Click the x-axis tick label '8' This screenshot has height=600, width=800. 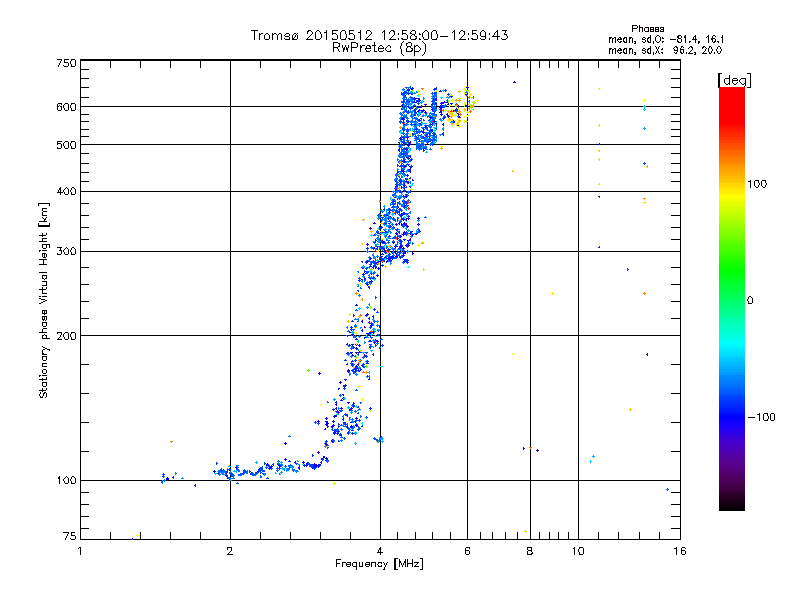(x=530, y=551)
